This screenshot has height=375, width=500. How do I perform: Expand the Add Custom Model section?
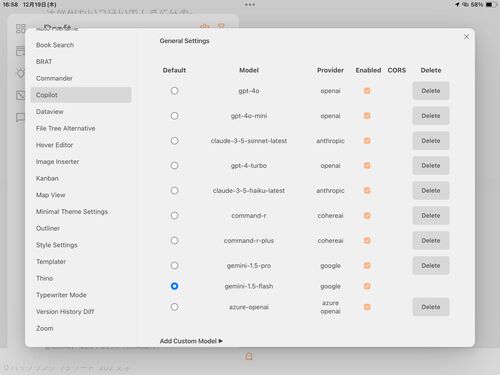[191, 341]
